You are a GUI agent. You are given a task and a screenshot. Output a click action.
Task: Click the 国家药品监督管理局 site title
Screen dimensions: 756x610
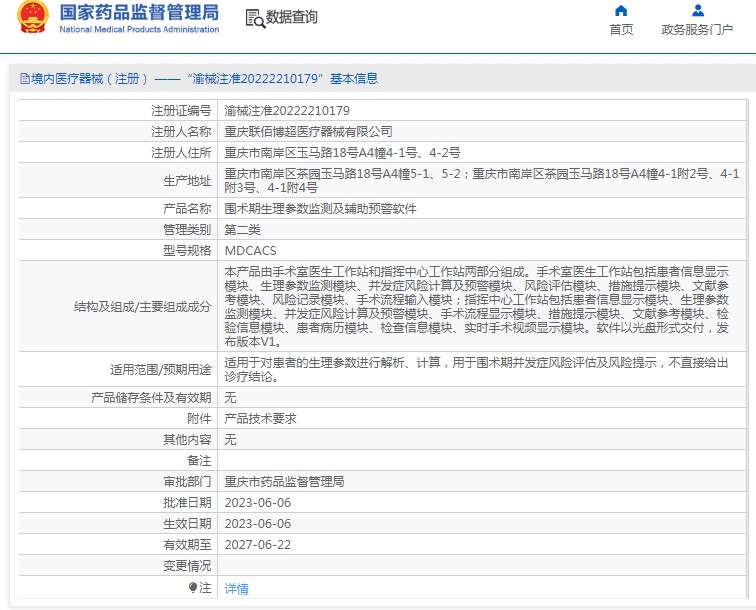[x=139, y=13]
